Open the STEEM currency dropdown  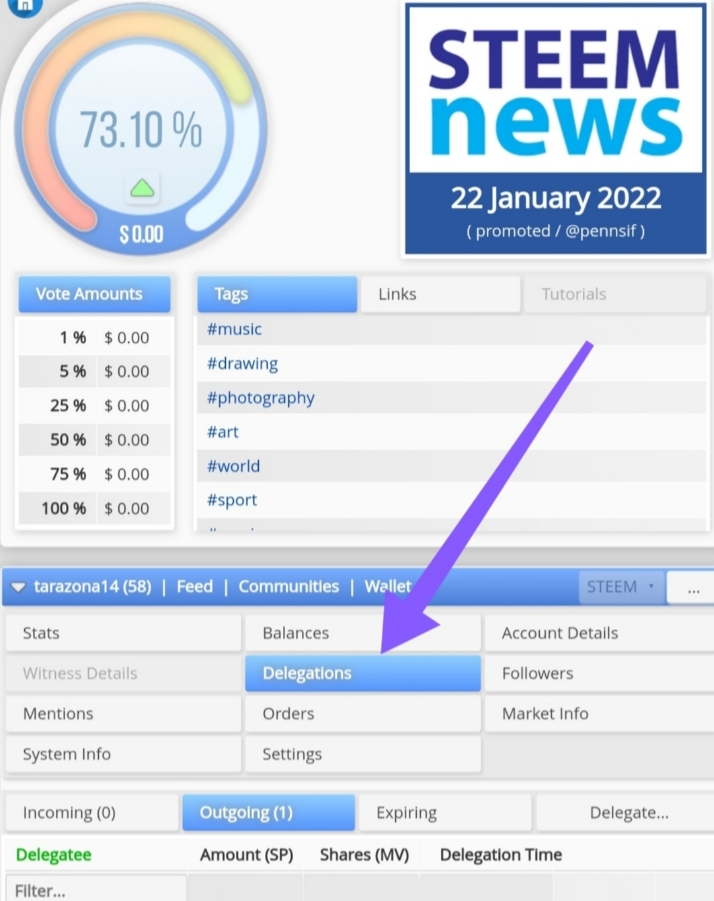click(x=621, y=587)
